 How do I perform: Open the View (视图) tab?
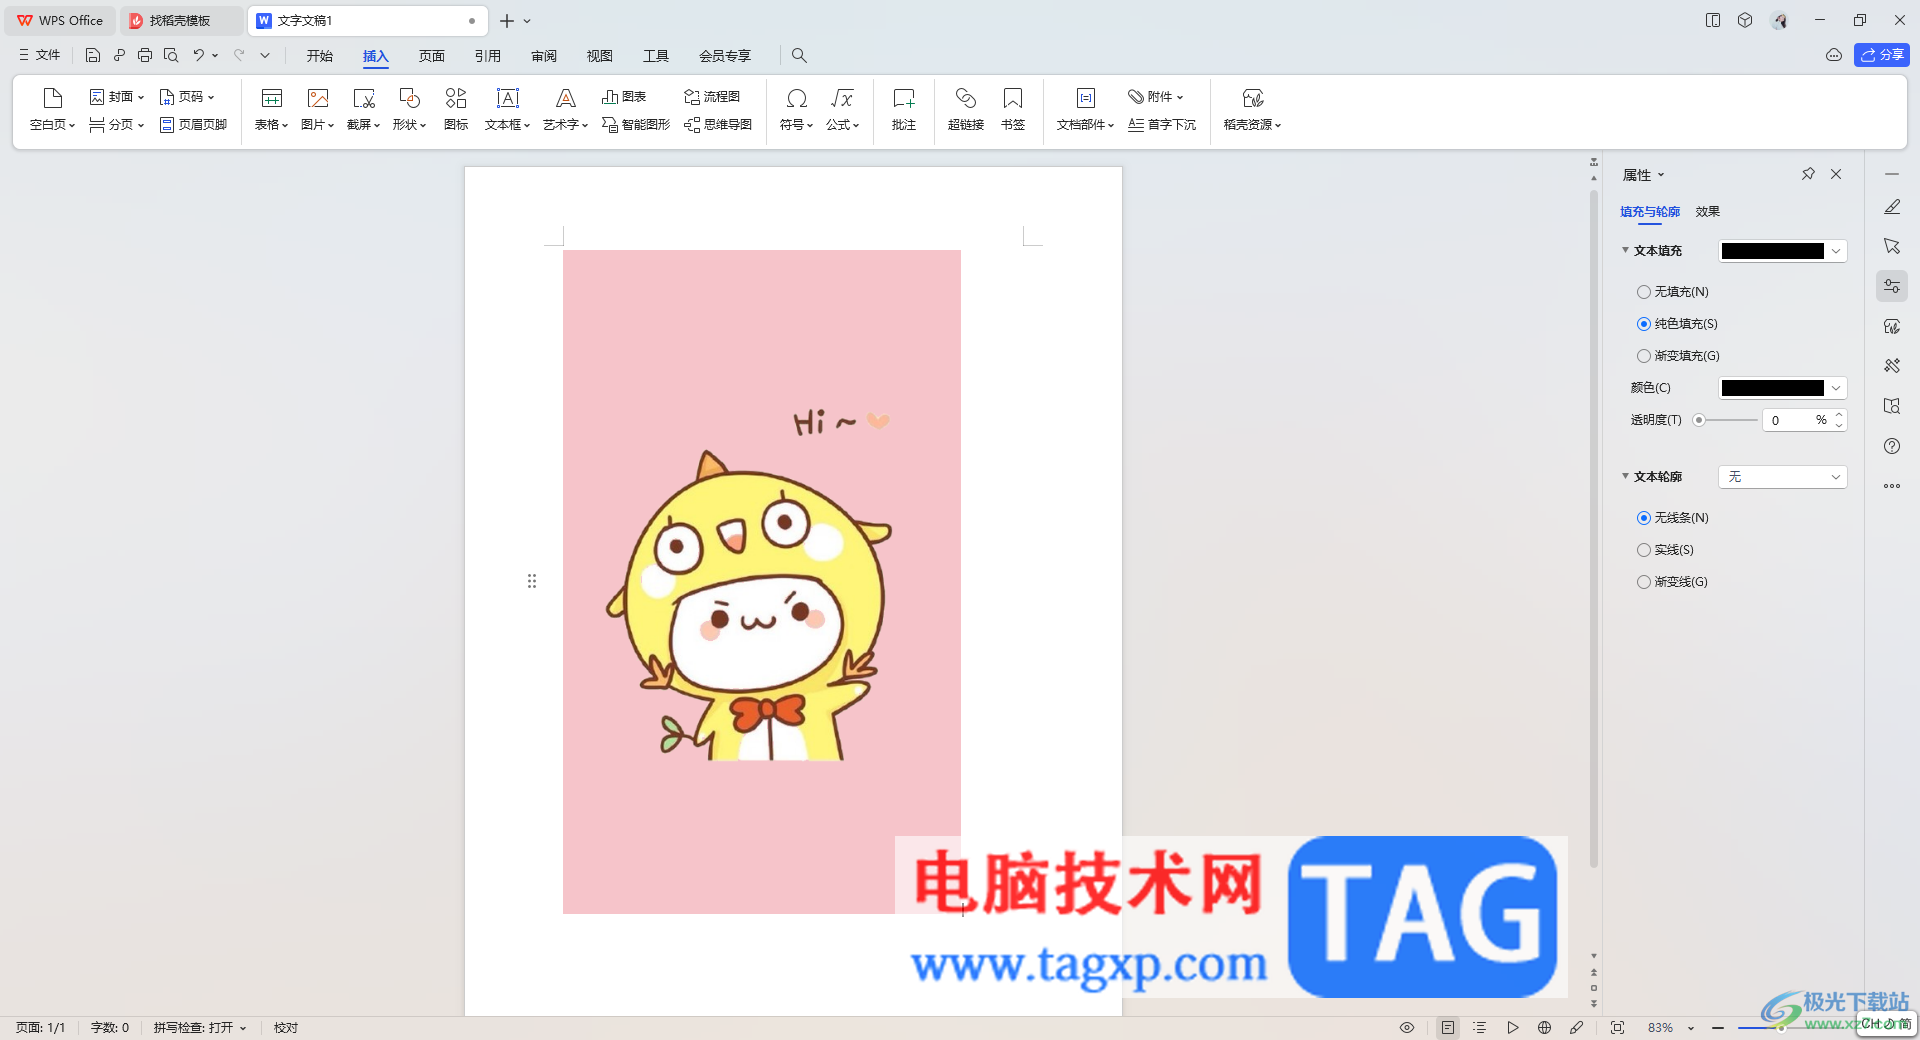(x=600, y=56)
